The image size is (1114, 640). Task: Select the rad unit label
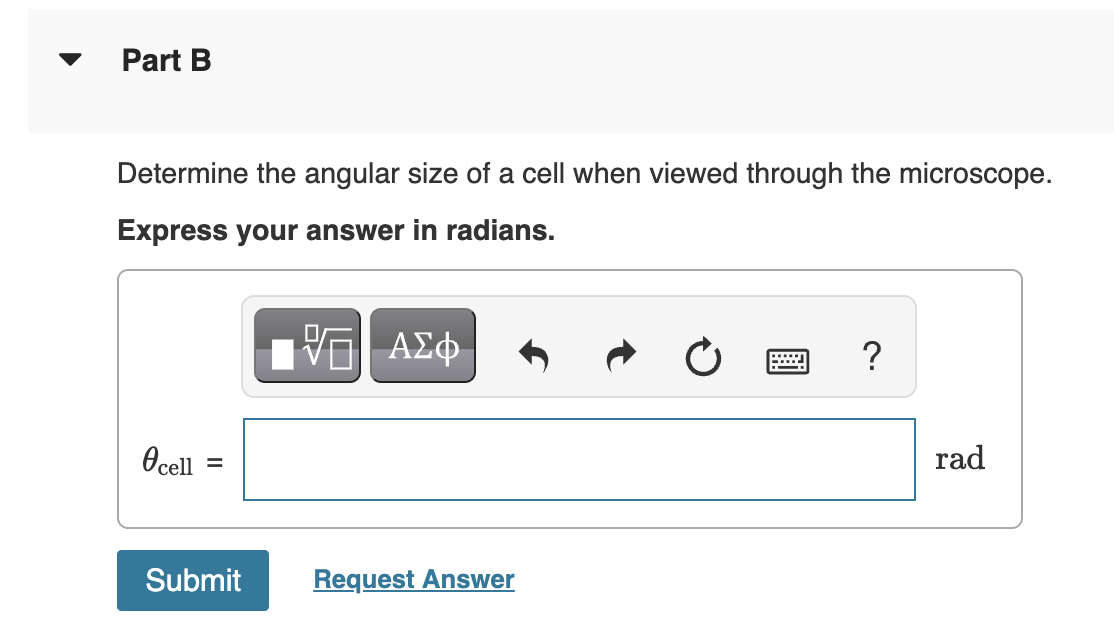[959, 458]
